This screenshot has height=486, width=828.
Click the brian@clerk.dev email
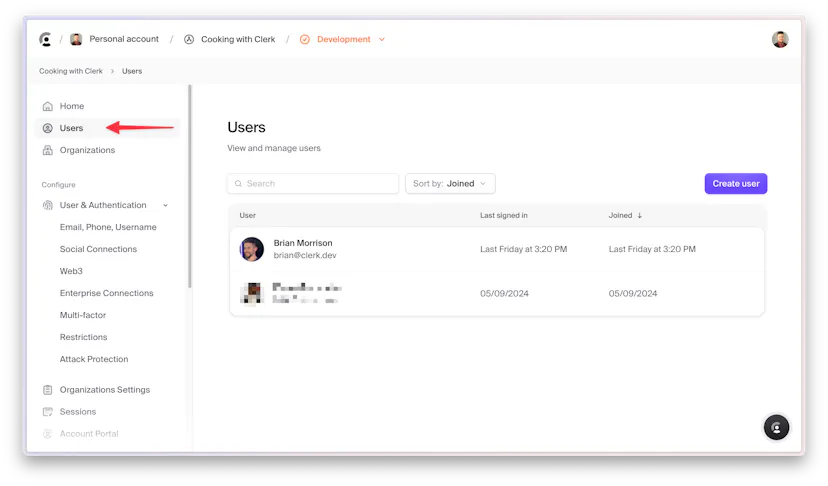click(305, 255)
